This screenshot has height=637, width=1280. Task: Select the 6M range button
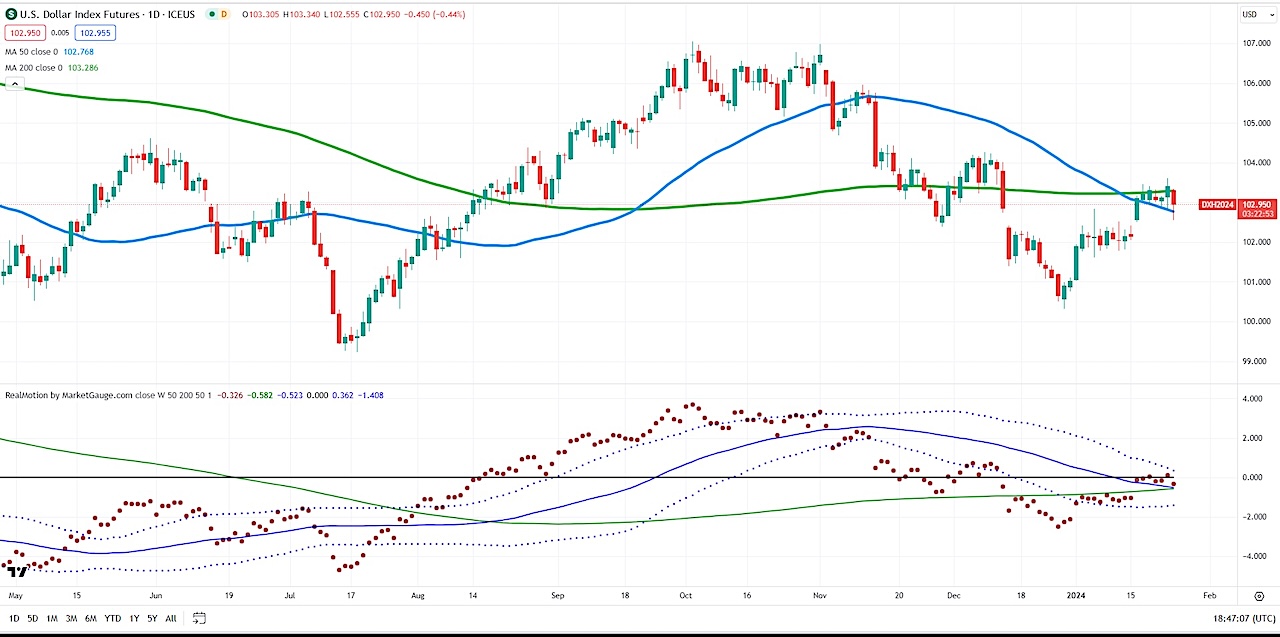point(91,618)
